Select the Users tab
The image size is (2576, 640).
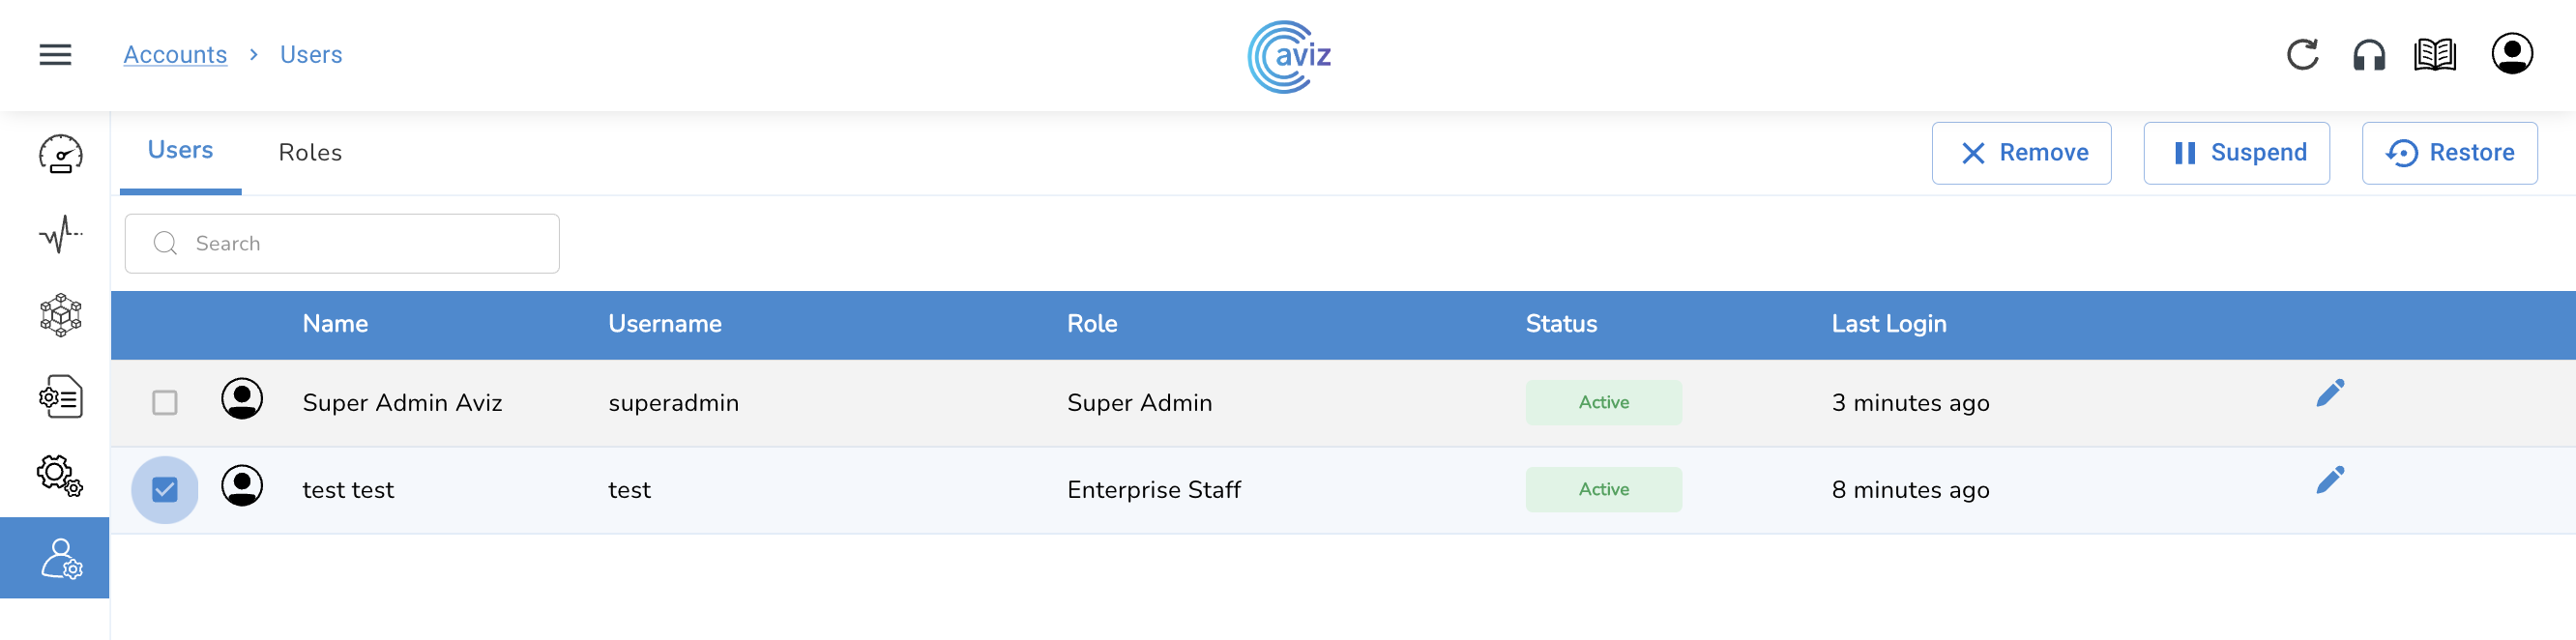click(x=180, y=151)
